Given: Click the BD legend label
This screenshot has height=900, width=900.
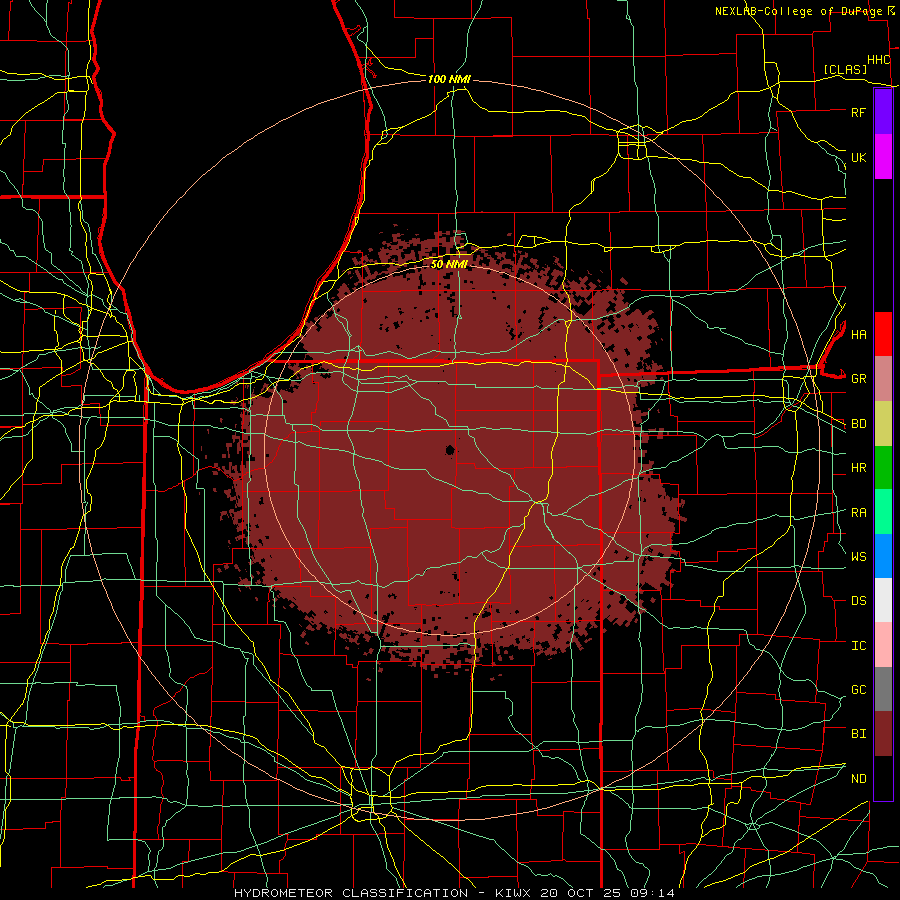Looking at the screenshot, I should (858, 424).
